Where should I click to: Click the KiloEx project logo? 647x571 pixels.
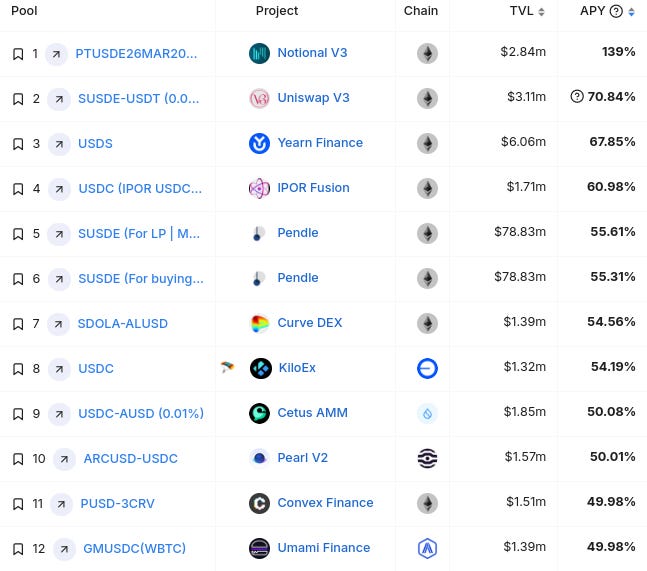pyautogui.click(x=261, y=368)
